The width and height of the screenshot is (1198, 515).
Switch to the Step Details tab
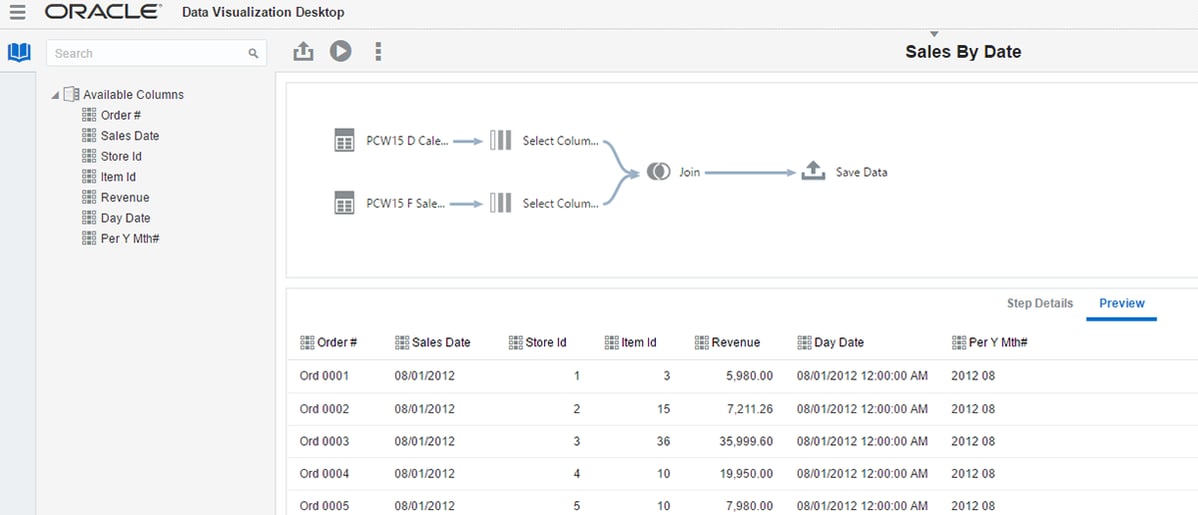[x=1040, y=303]
